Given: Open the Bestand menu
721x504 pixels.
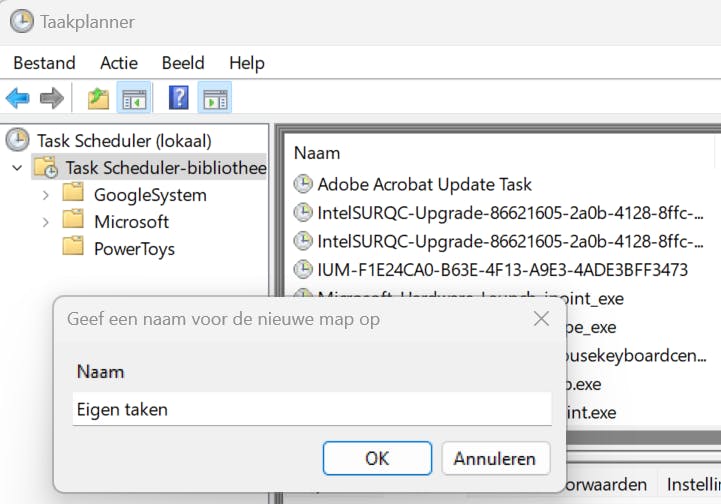Looking at the screenshot, I should click(44, 63).
